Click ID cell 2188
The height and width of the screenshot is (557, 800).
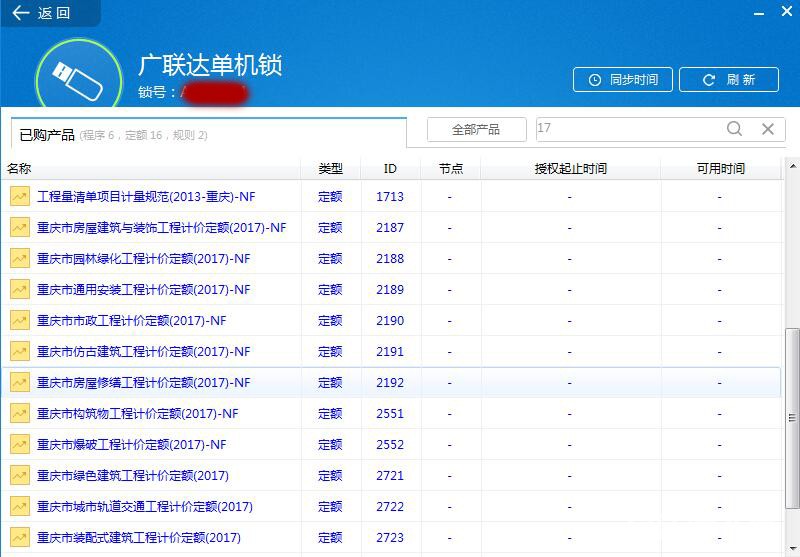click(390, 259)
